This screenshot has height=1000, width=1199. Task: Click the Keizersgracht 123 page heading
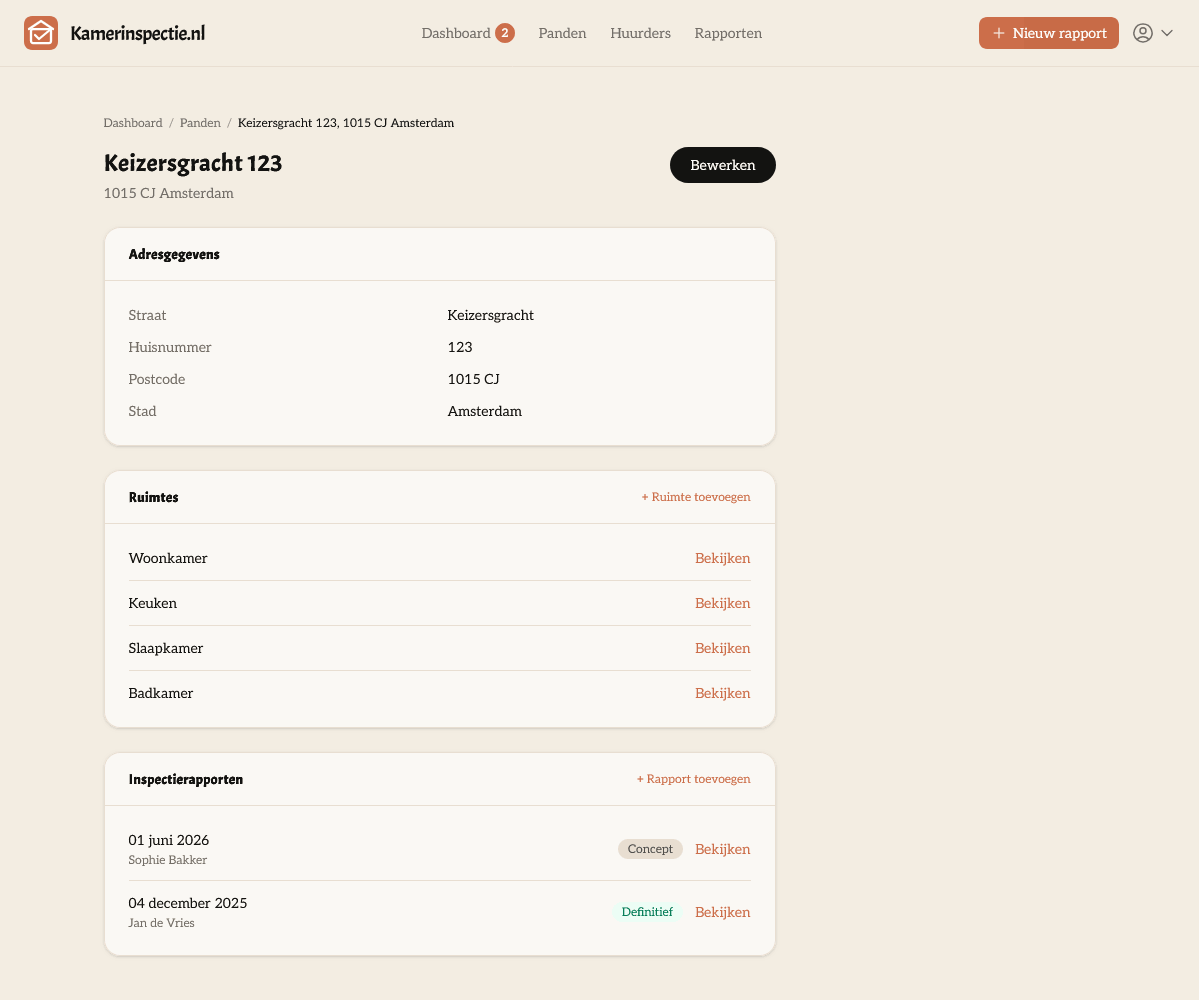click(x=193, y=163)
